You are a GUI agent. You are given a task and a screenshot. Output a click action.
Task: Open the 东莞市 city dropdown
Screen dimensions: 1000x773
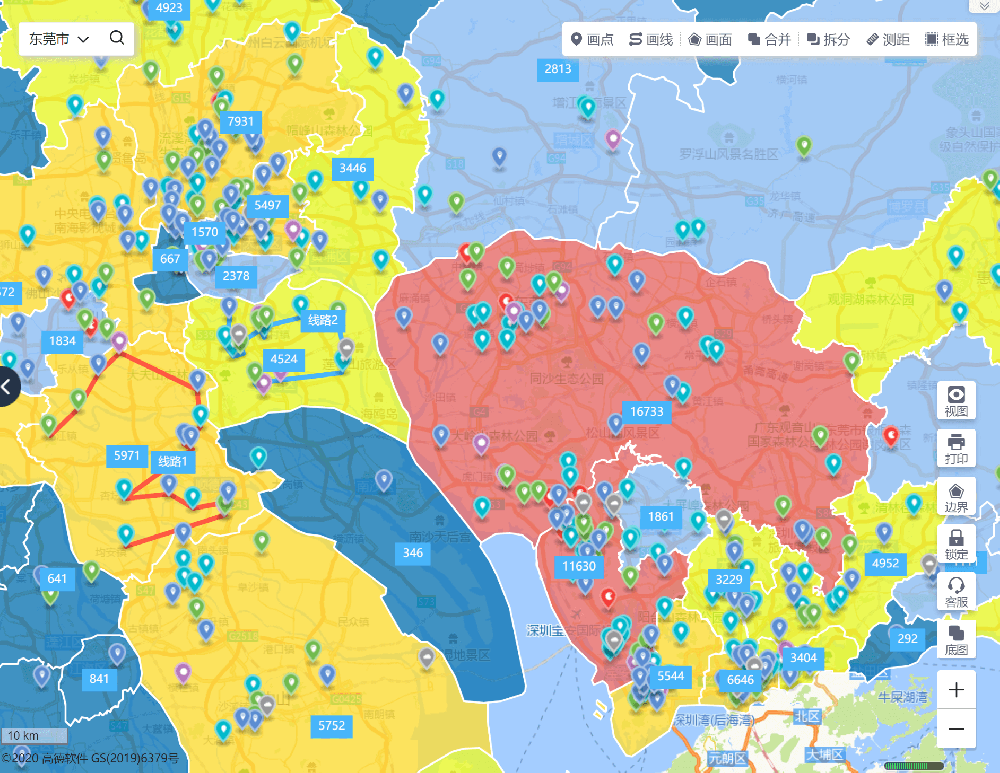(x=59, y=40)
